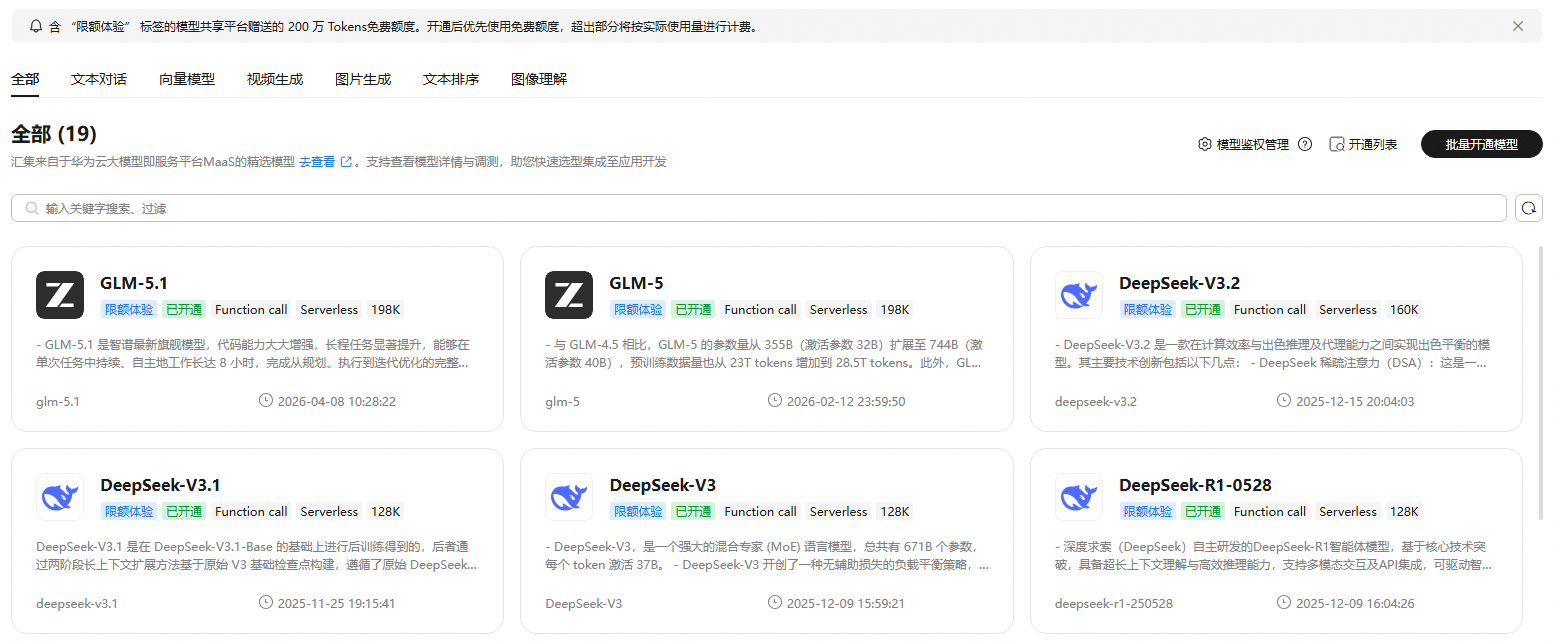Select the 全部 tab
This screenshot has width=1555, height=642.
25,79
